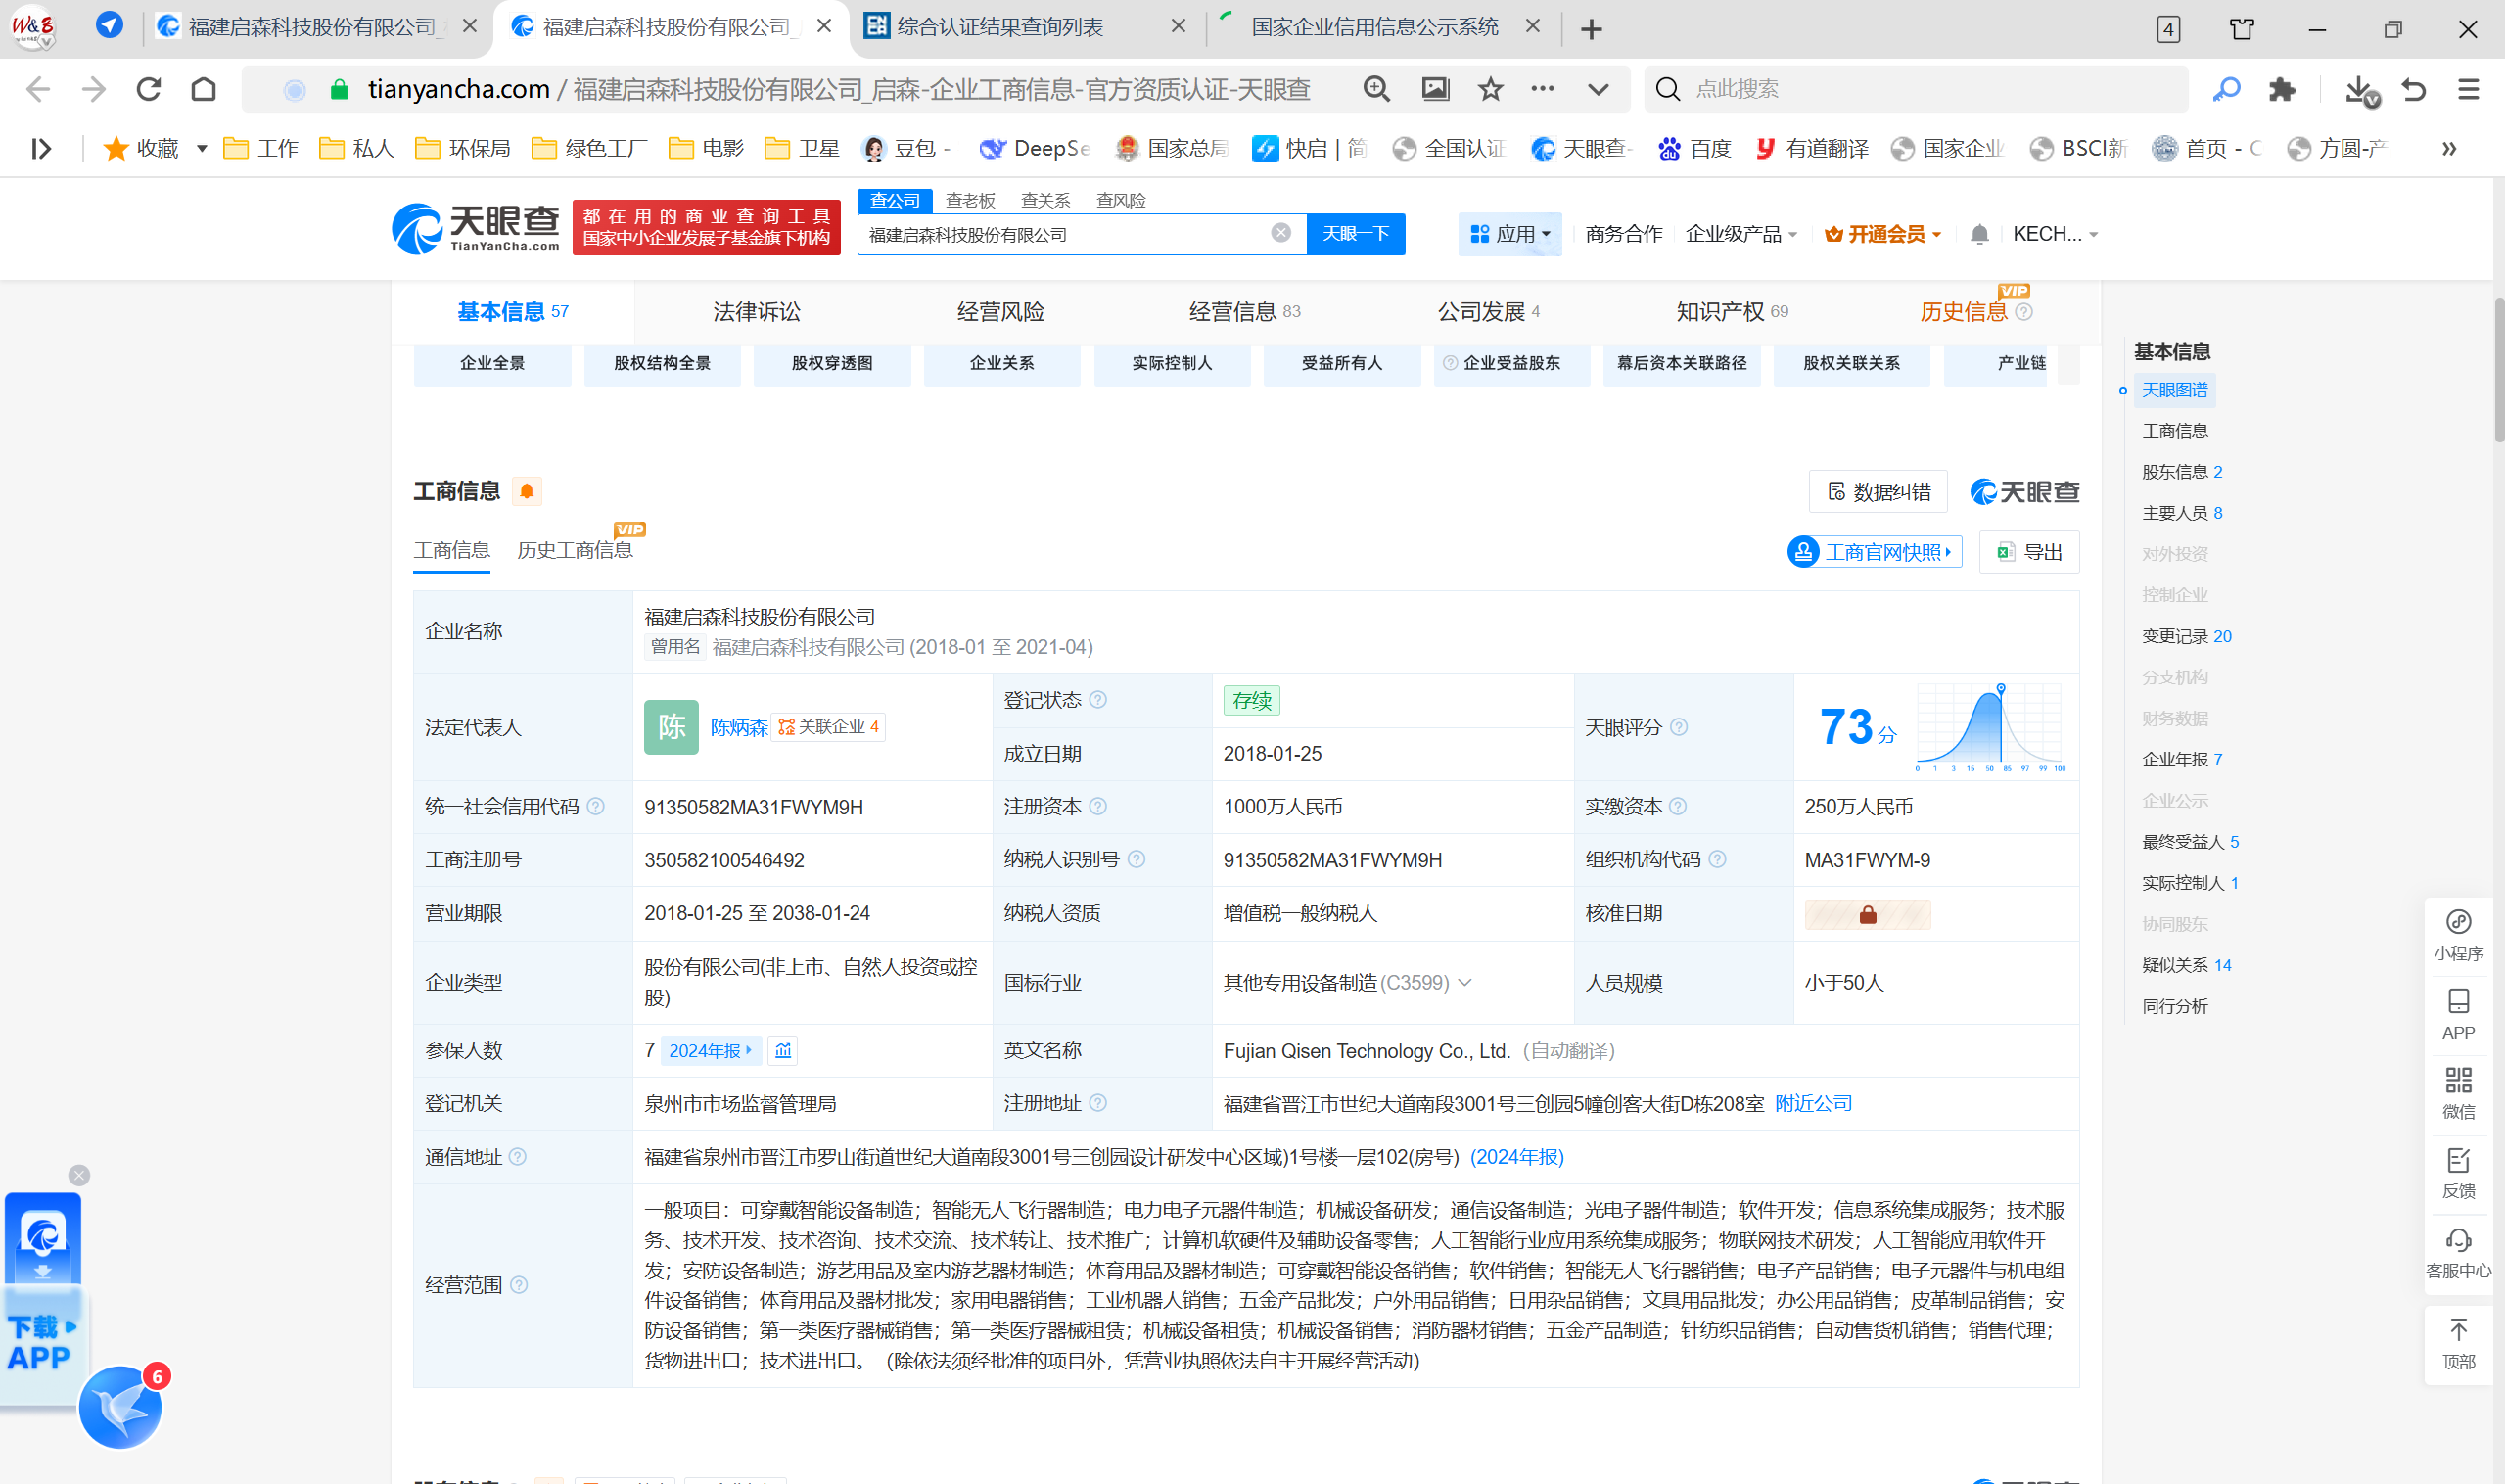Click the 顶部 back-to-top arrow

2458,1330
